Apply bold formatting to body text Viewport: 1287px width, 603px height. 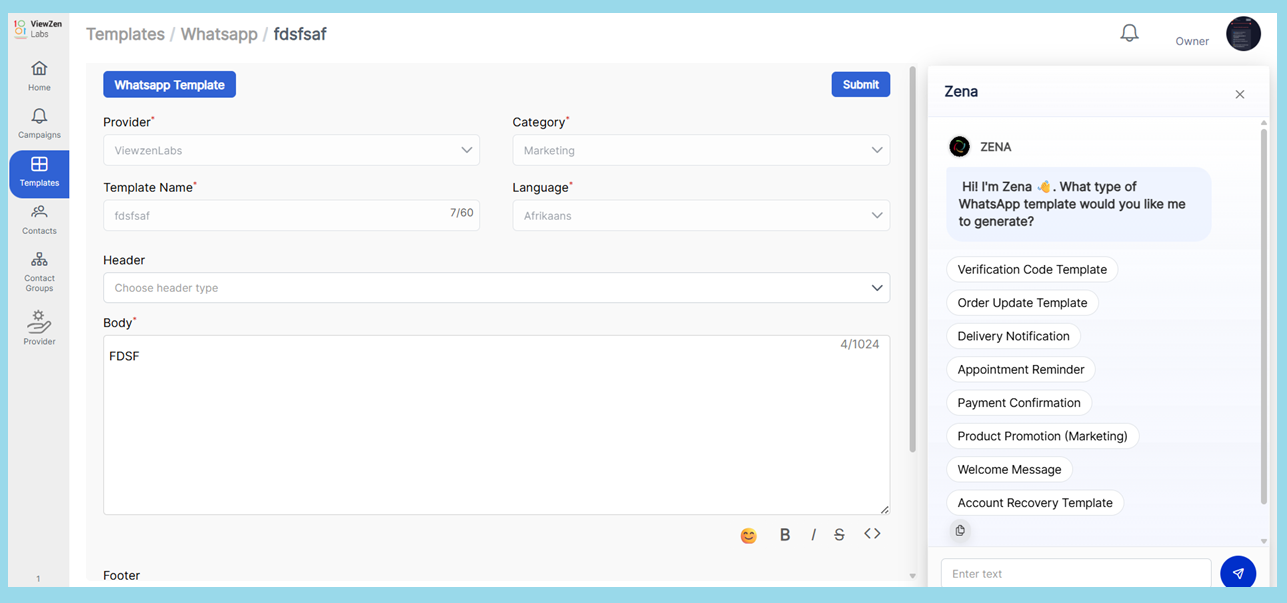[785, 535]
